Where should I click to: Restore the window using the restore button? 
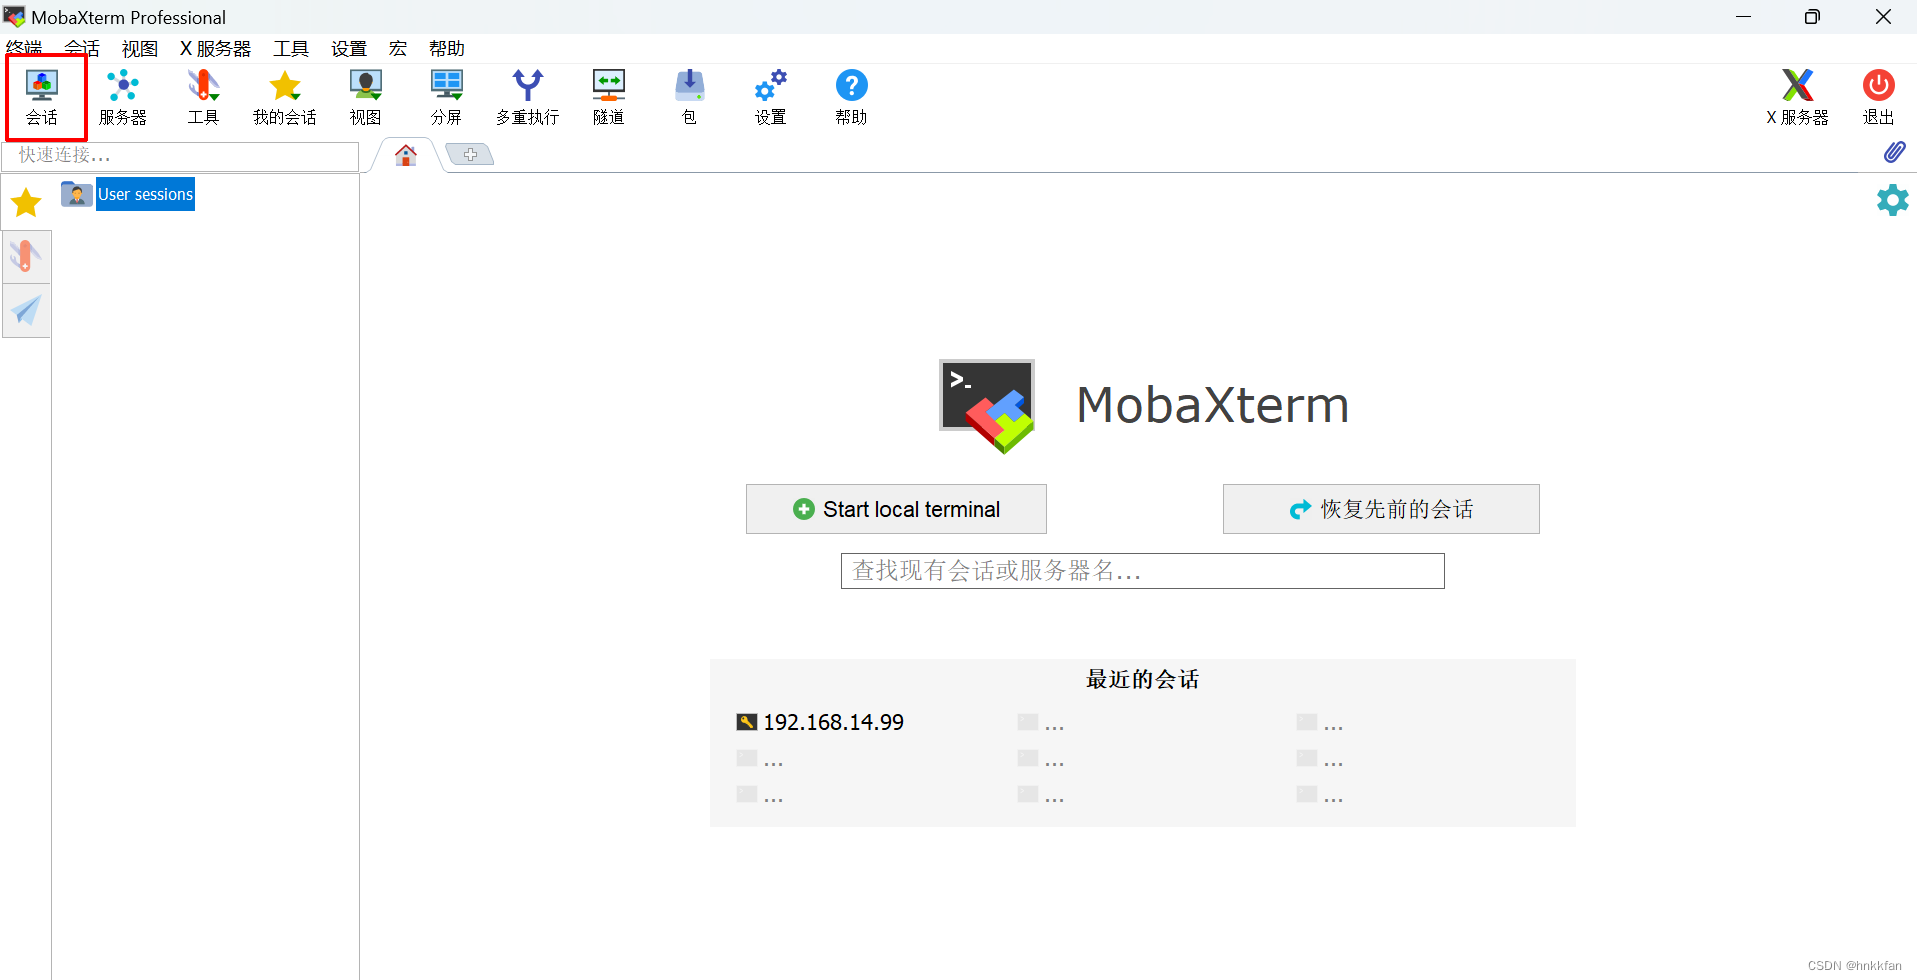[x=1812, y=17]
